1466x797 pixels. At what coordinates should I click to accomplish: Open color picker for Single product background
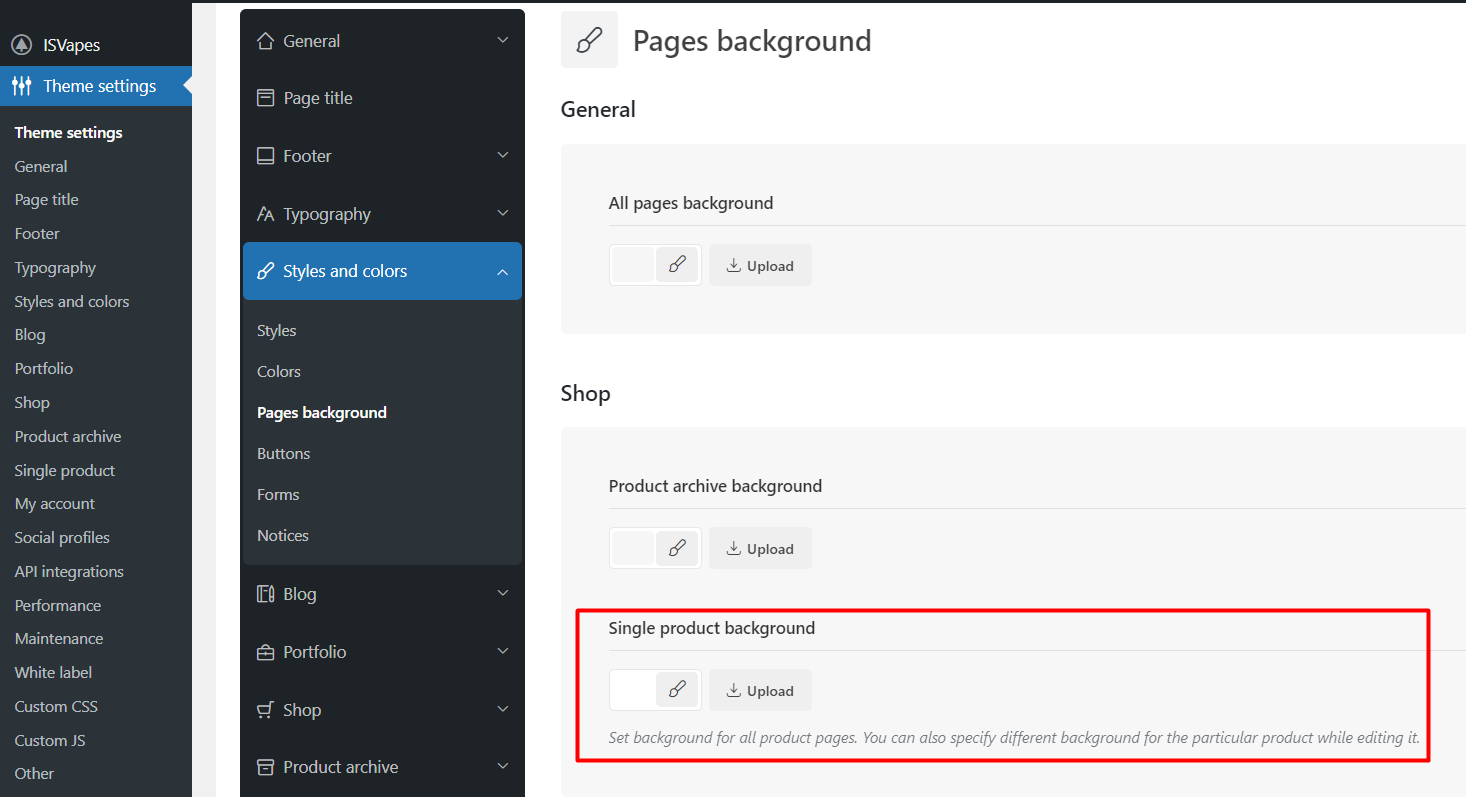(x=677, y=690)
